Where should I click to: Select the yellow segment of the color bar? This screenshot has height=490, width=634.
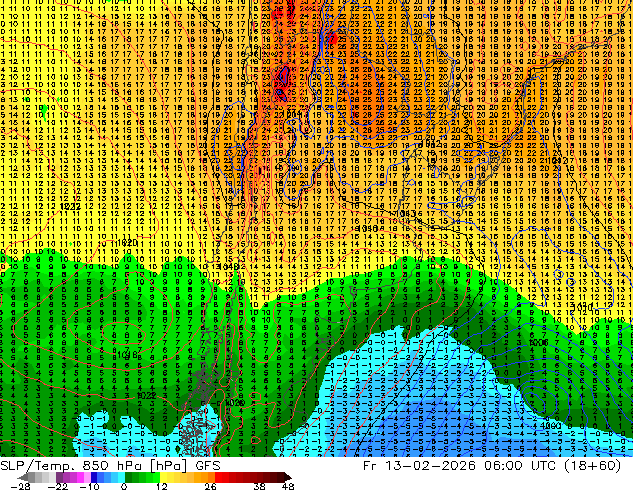(163, 477)
